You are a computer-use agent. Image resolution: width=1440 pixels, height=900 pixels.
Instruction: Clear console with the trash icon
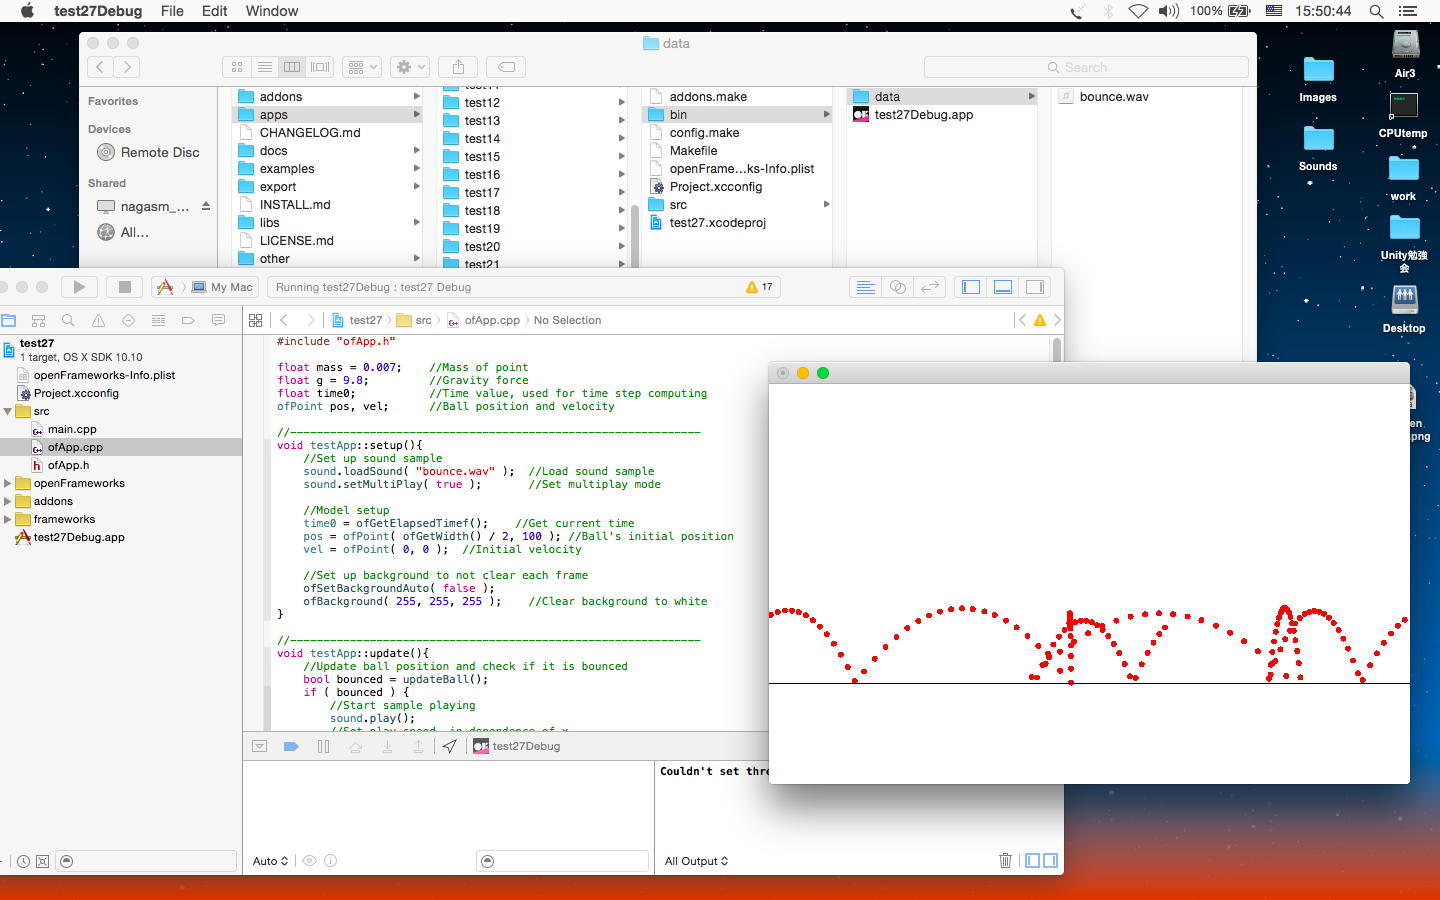[x=1005, y=860]
